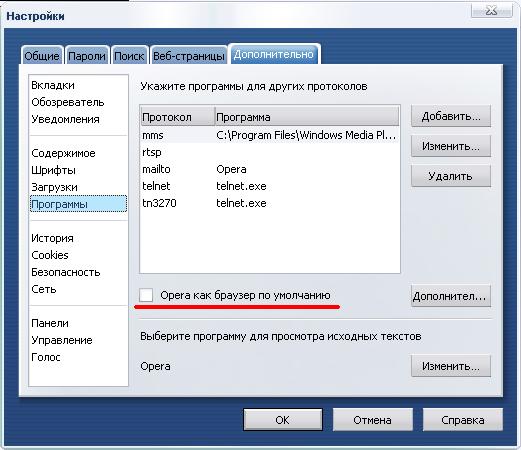Click Opera source viewer label
The image size is (521, 450).
click(155, 366)
